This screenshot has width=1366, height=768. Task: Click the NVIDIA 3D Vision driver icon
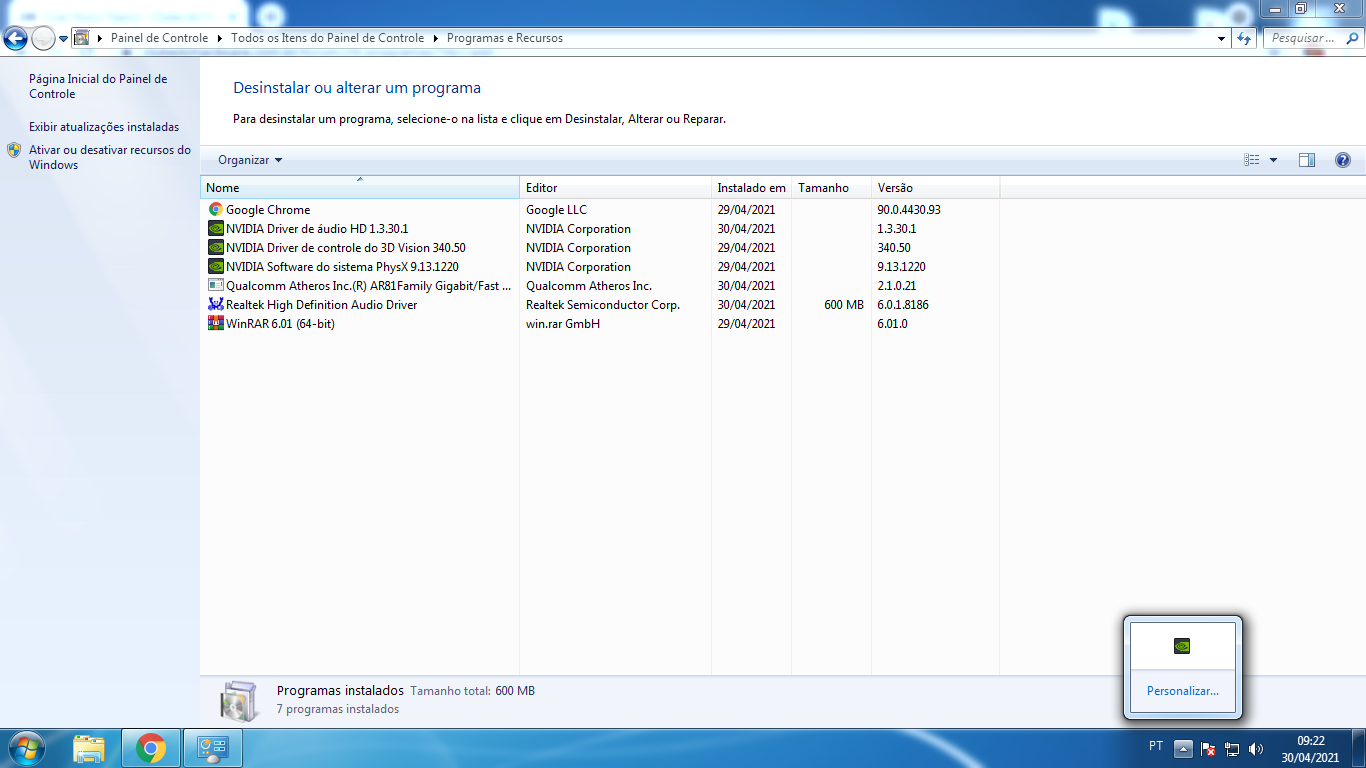[x=215, y=248]
